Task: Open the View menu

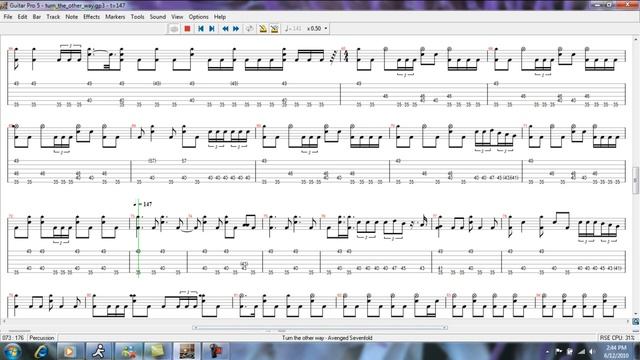Action: [177, 17]
